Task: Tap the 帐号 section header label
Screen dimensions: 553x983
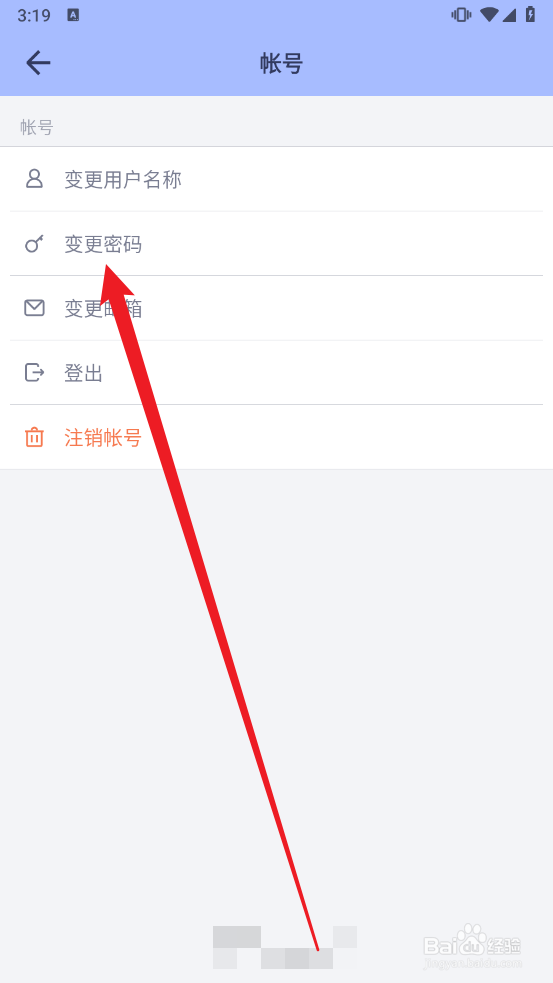Action: pos(36,128)
